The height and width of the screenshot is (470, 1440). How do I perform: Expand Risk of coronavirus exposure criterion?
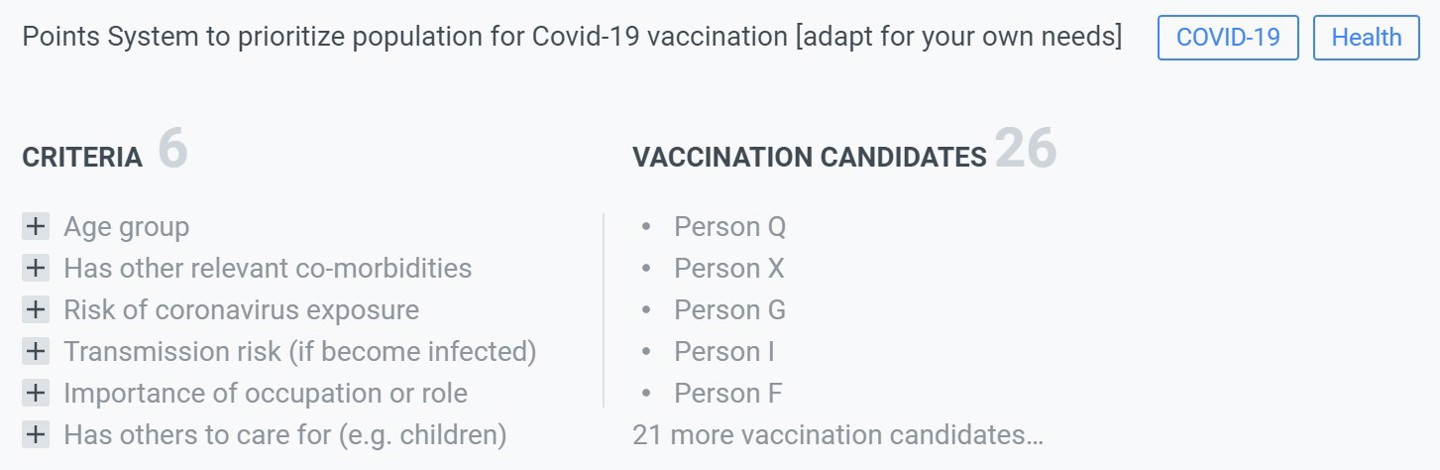click(x=35, y=310)
